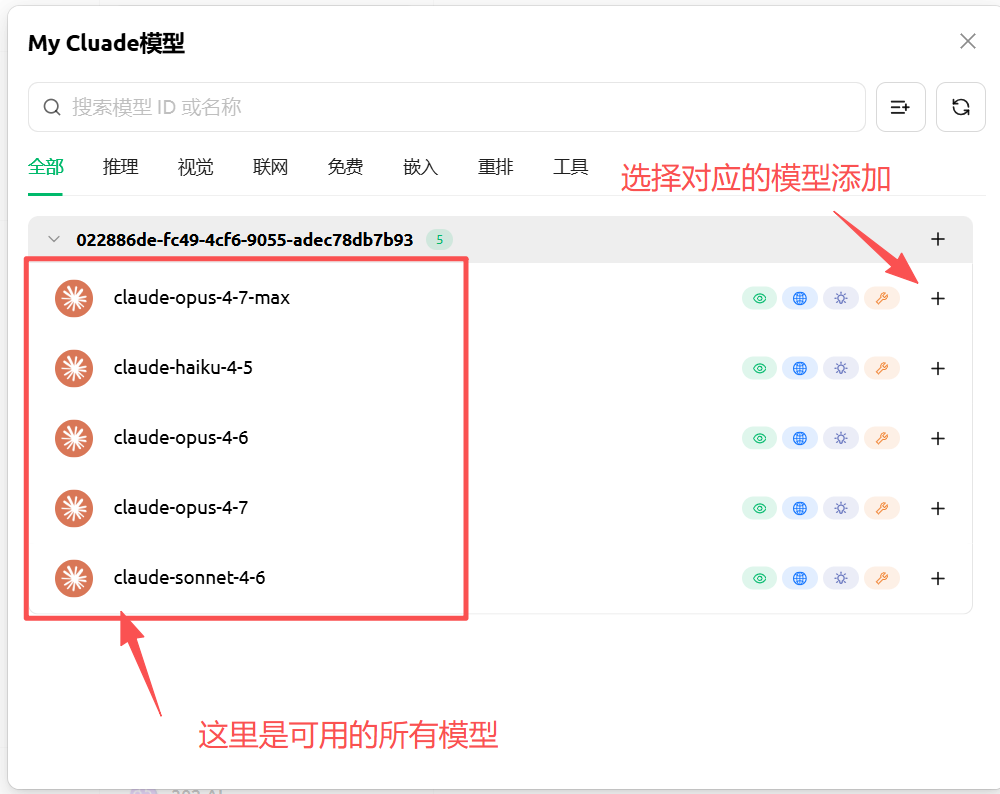Screen dimensions: 1000x794
Task: Click the web globe tag for claude-sonnet-4-6
Action: click(x=800, y=579)
